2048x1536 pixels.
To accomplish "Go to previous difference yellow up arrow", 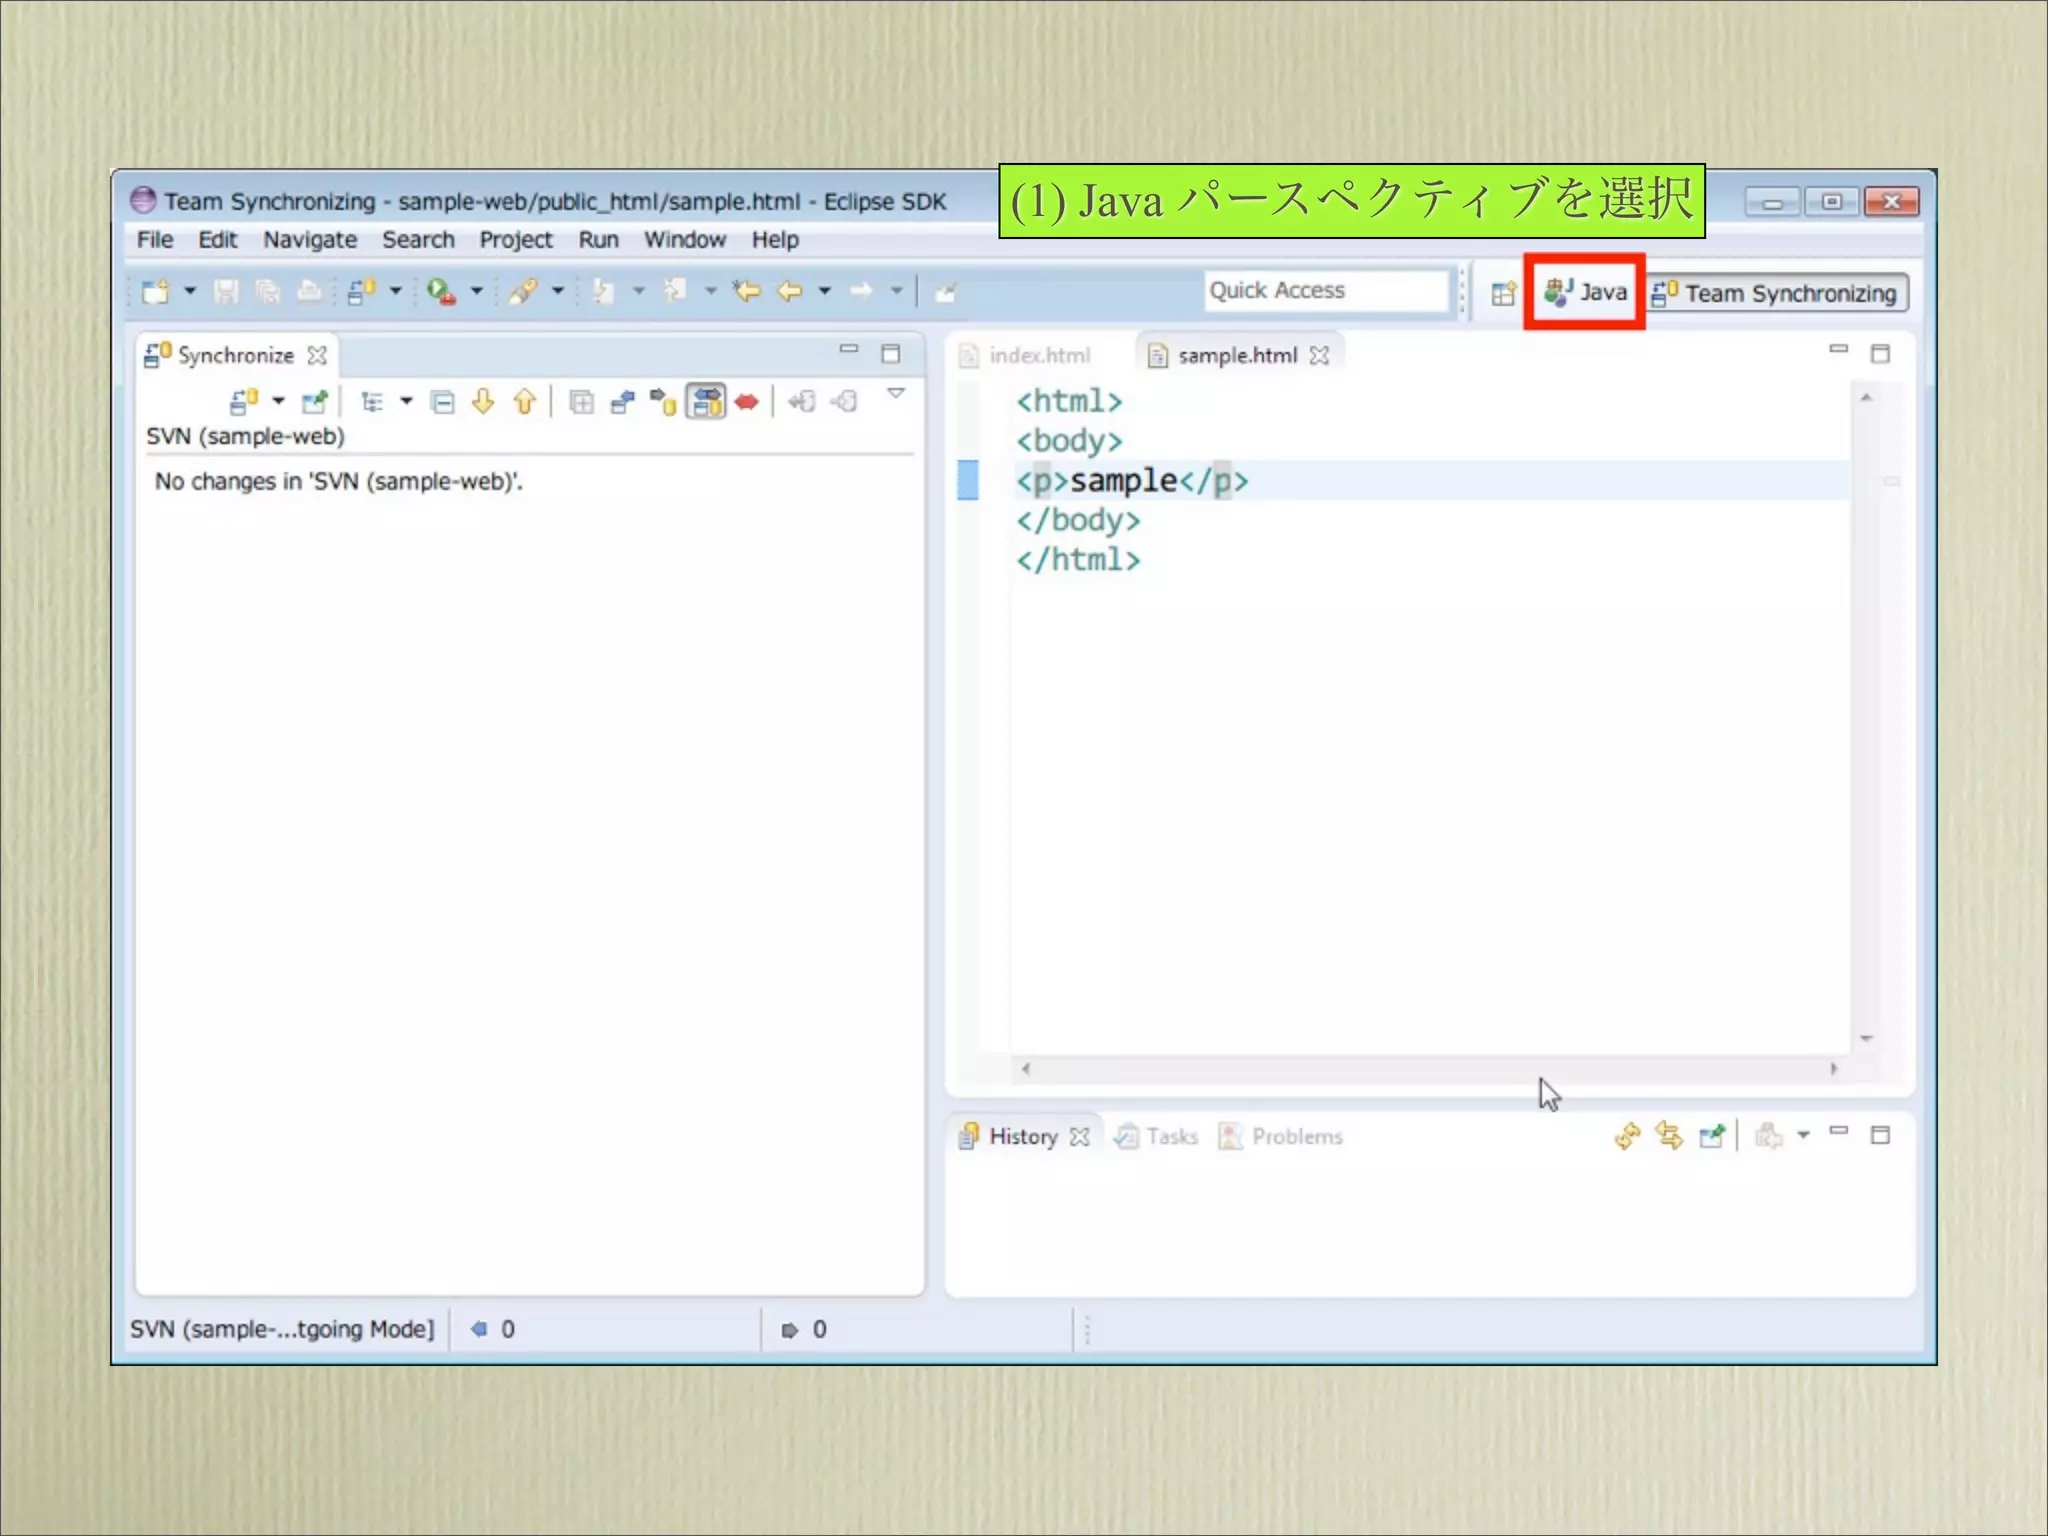I will (x=524, y=402).
